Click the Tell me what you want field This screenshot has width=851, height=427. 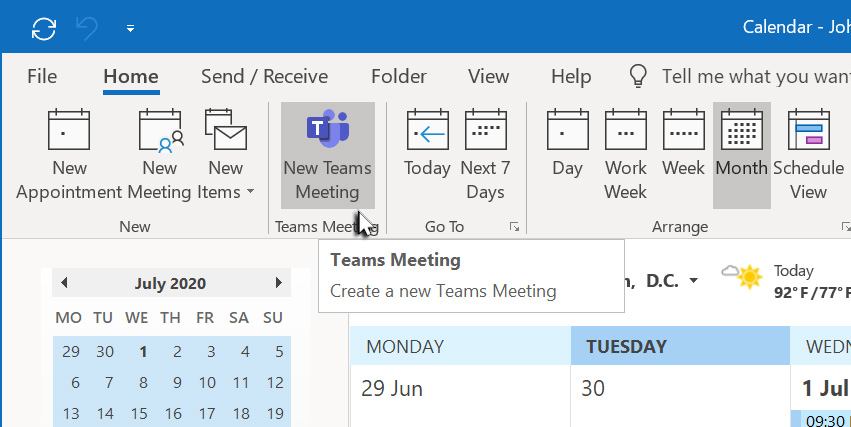(x=750, y=76)
